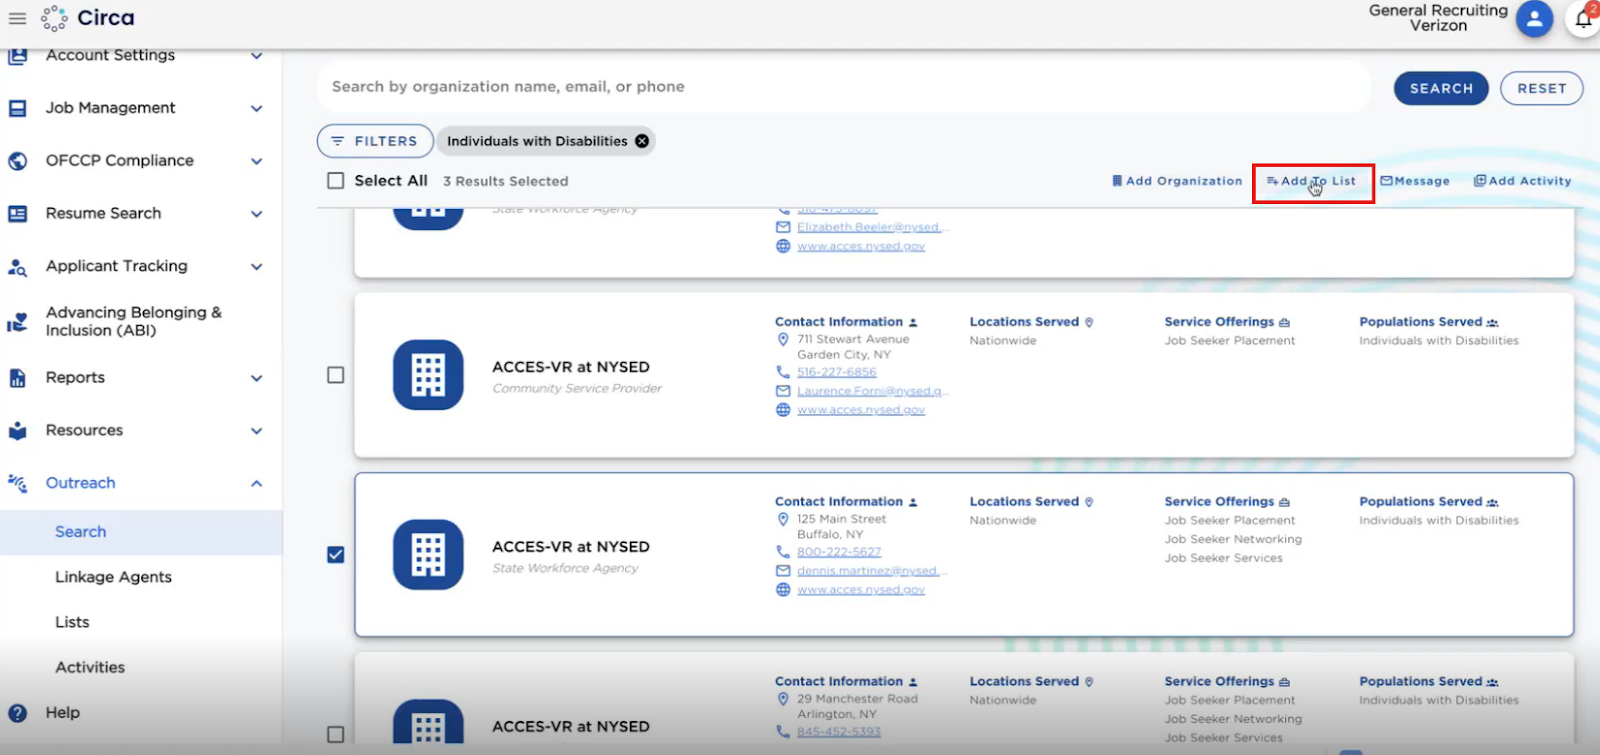Image resolution: width=1600 pixels, height=755 pixels.
Task: Open Garden City card www.acces.nysed.gov link
Action: tap(861, 410)
